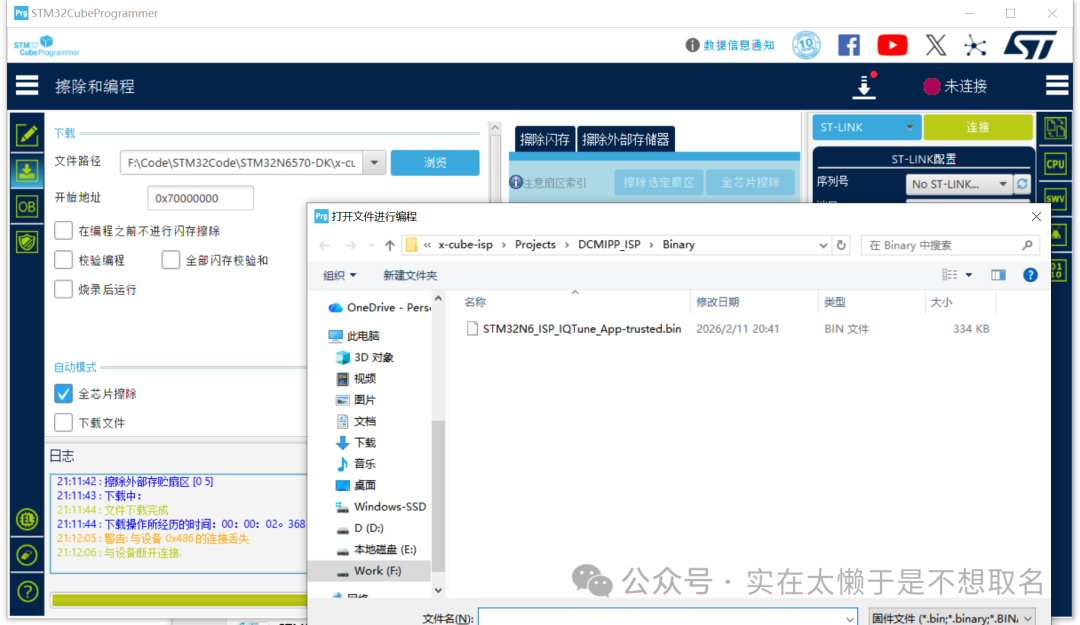1080x625 pixels.
Task: Open the round badge icon in lower sidebar
Action: [27, 520]
